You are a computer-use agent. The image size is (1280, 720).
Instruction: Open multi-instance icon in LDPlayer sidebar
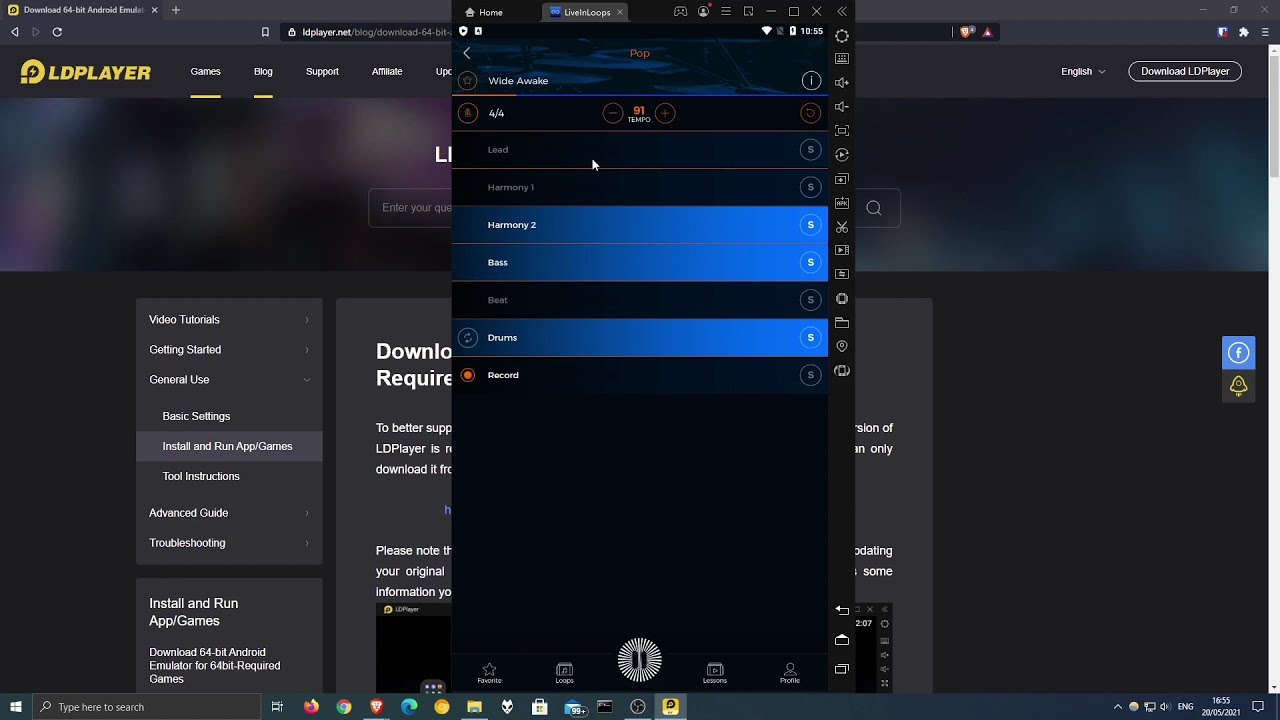[x=842, y=179]
